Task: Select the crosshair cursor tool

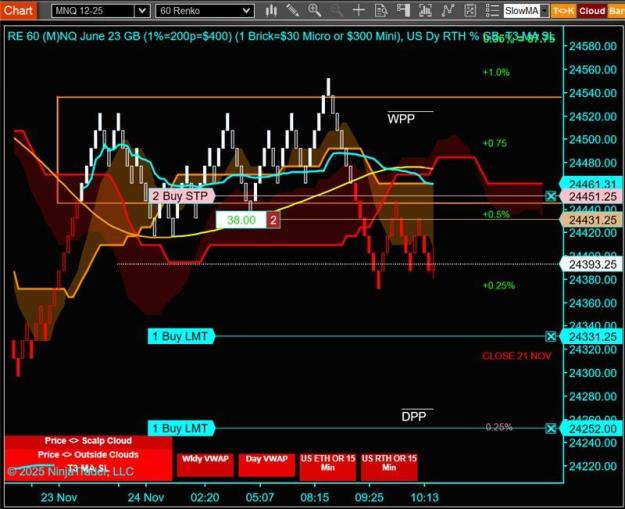Action: click(359, 10)
